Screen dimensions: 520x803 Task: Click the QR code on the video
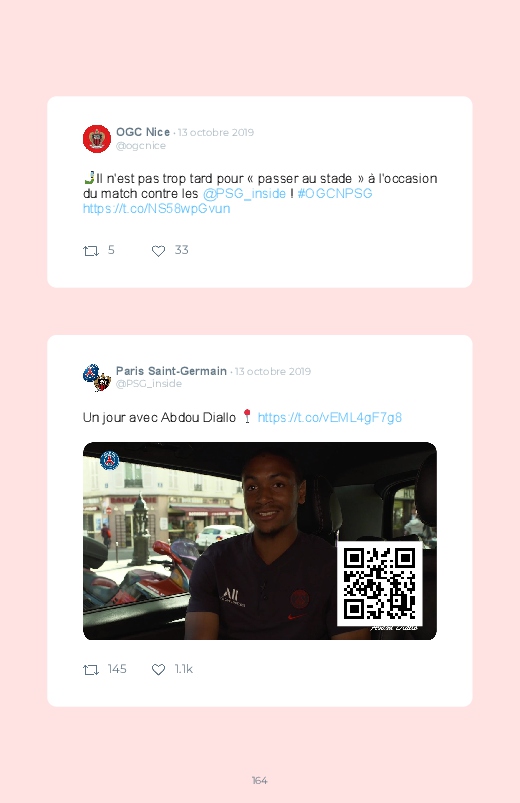coord(379,583)
